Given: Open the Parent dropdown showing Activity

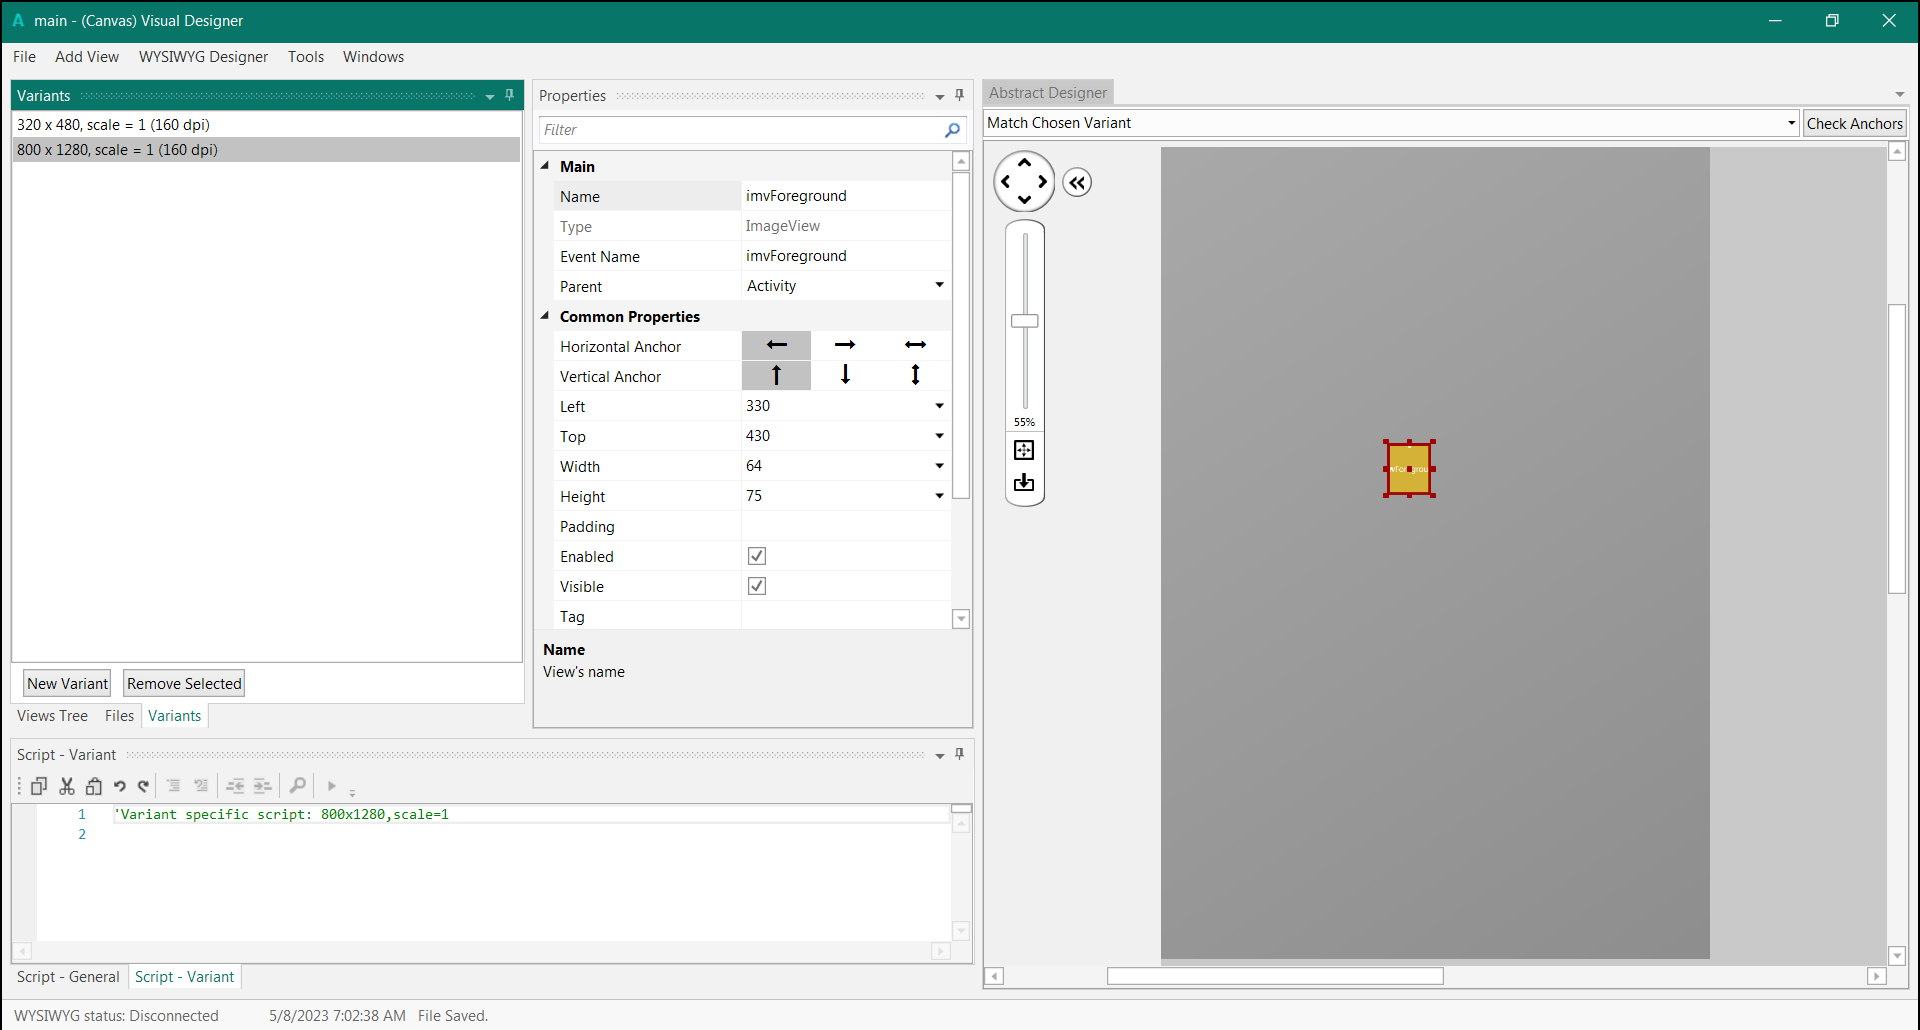Looking at the screenshot, I should point(938,286).
